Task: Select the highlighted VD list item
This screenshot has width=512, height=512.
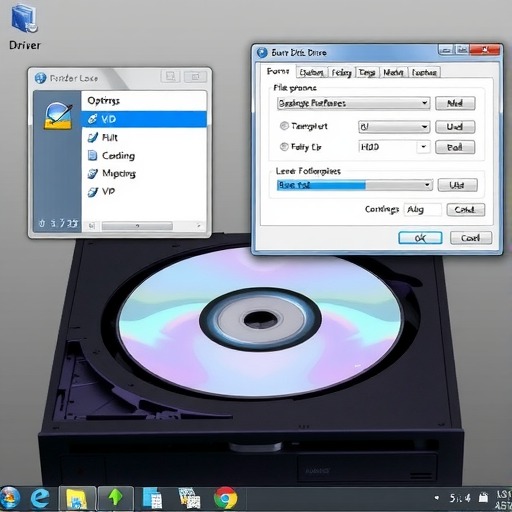Action: pos(144,119)
